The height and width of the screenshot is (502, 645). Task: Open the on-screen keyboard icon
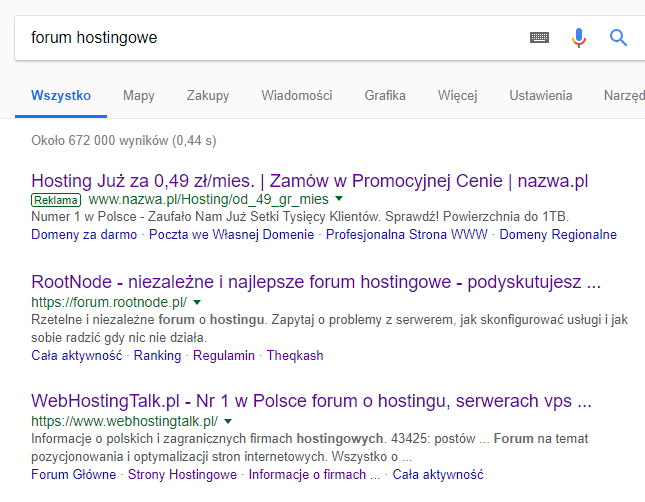[x=540, y=38]
